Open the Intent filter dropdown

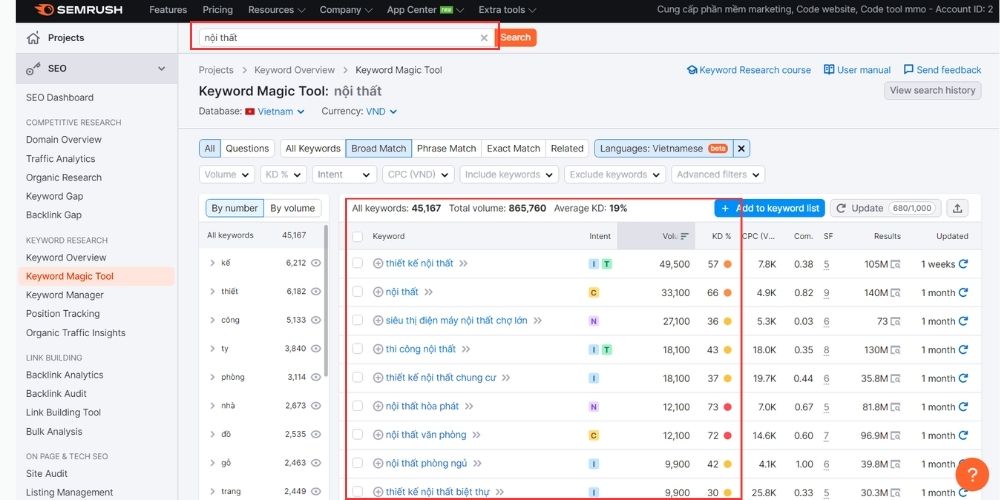point(344,175)
